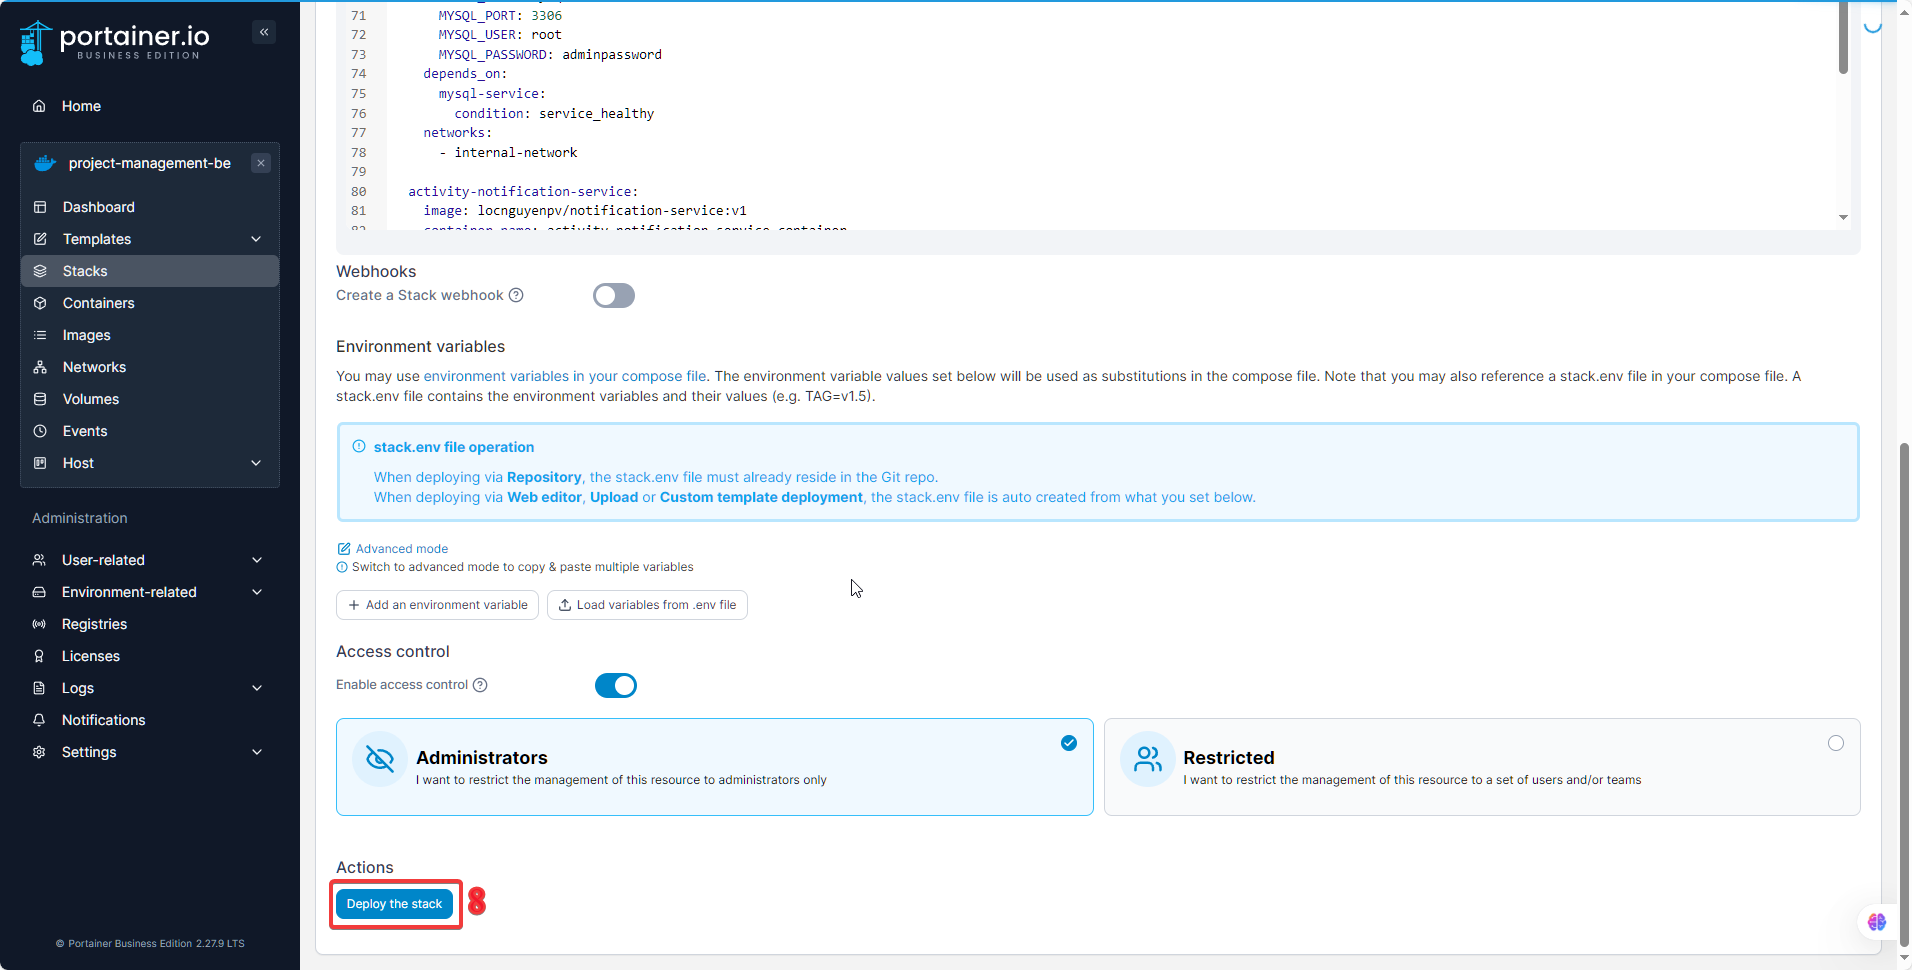The image size is (1912, 970).
Task: Click the Containers cube icon
Action: pyautogui.click(x=40, y=303)
